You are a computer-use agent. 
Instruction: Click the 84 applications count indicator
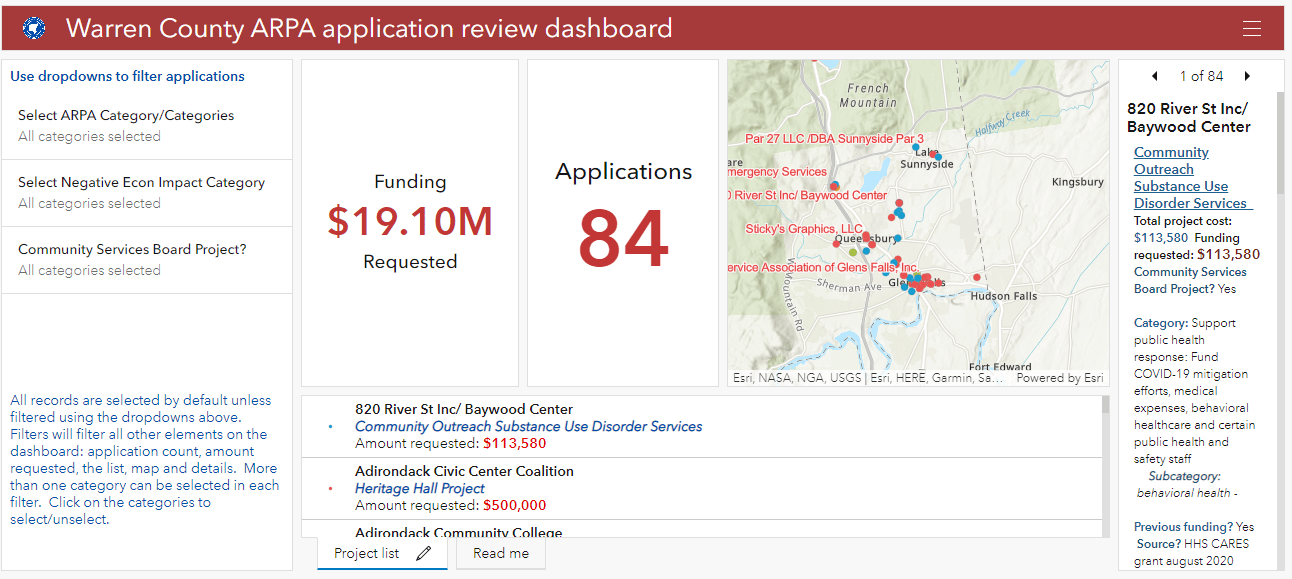[624, 240]
